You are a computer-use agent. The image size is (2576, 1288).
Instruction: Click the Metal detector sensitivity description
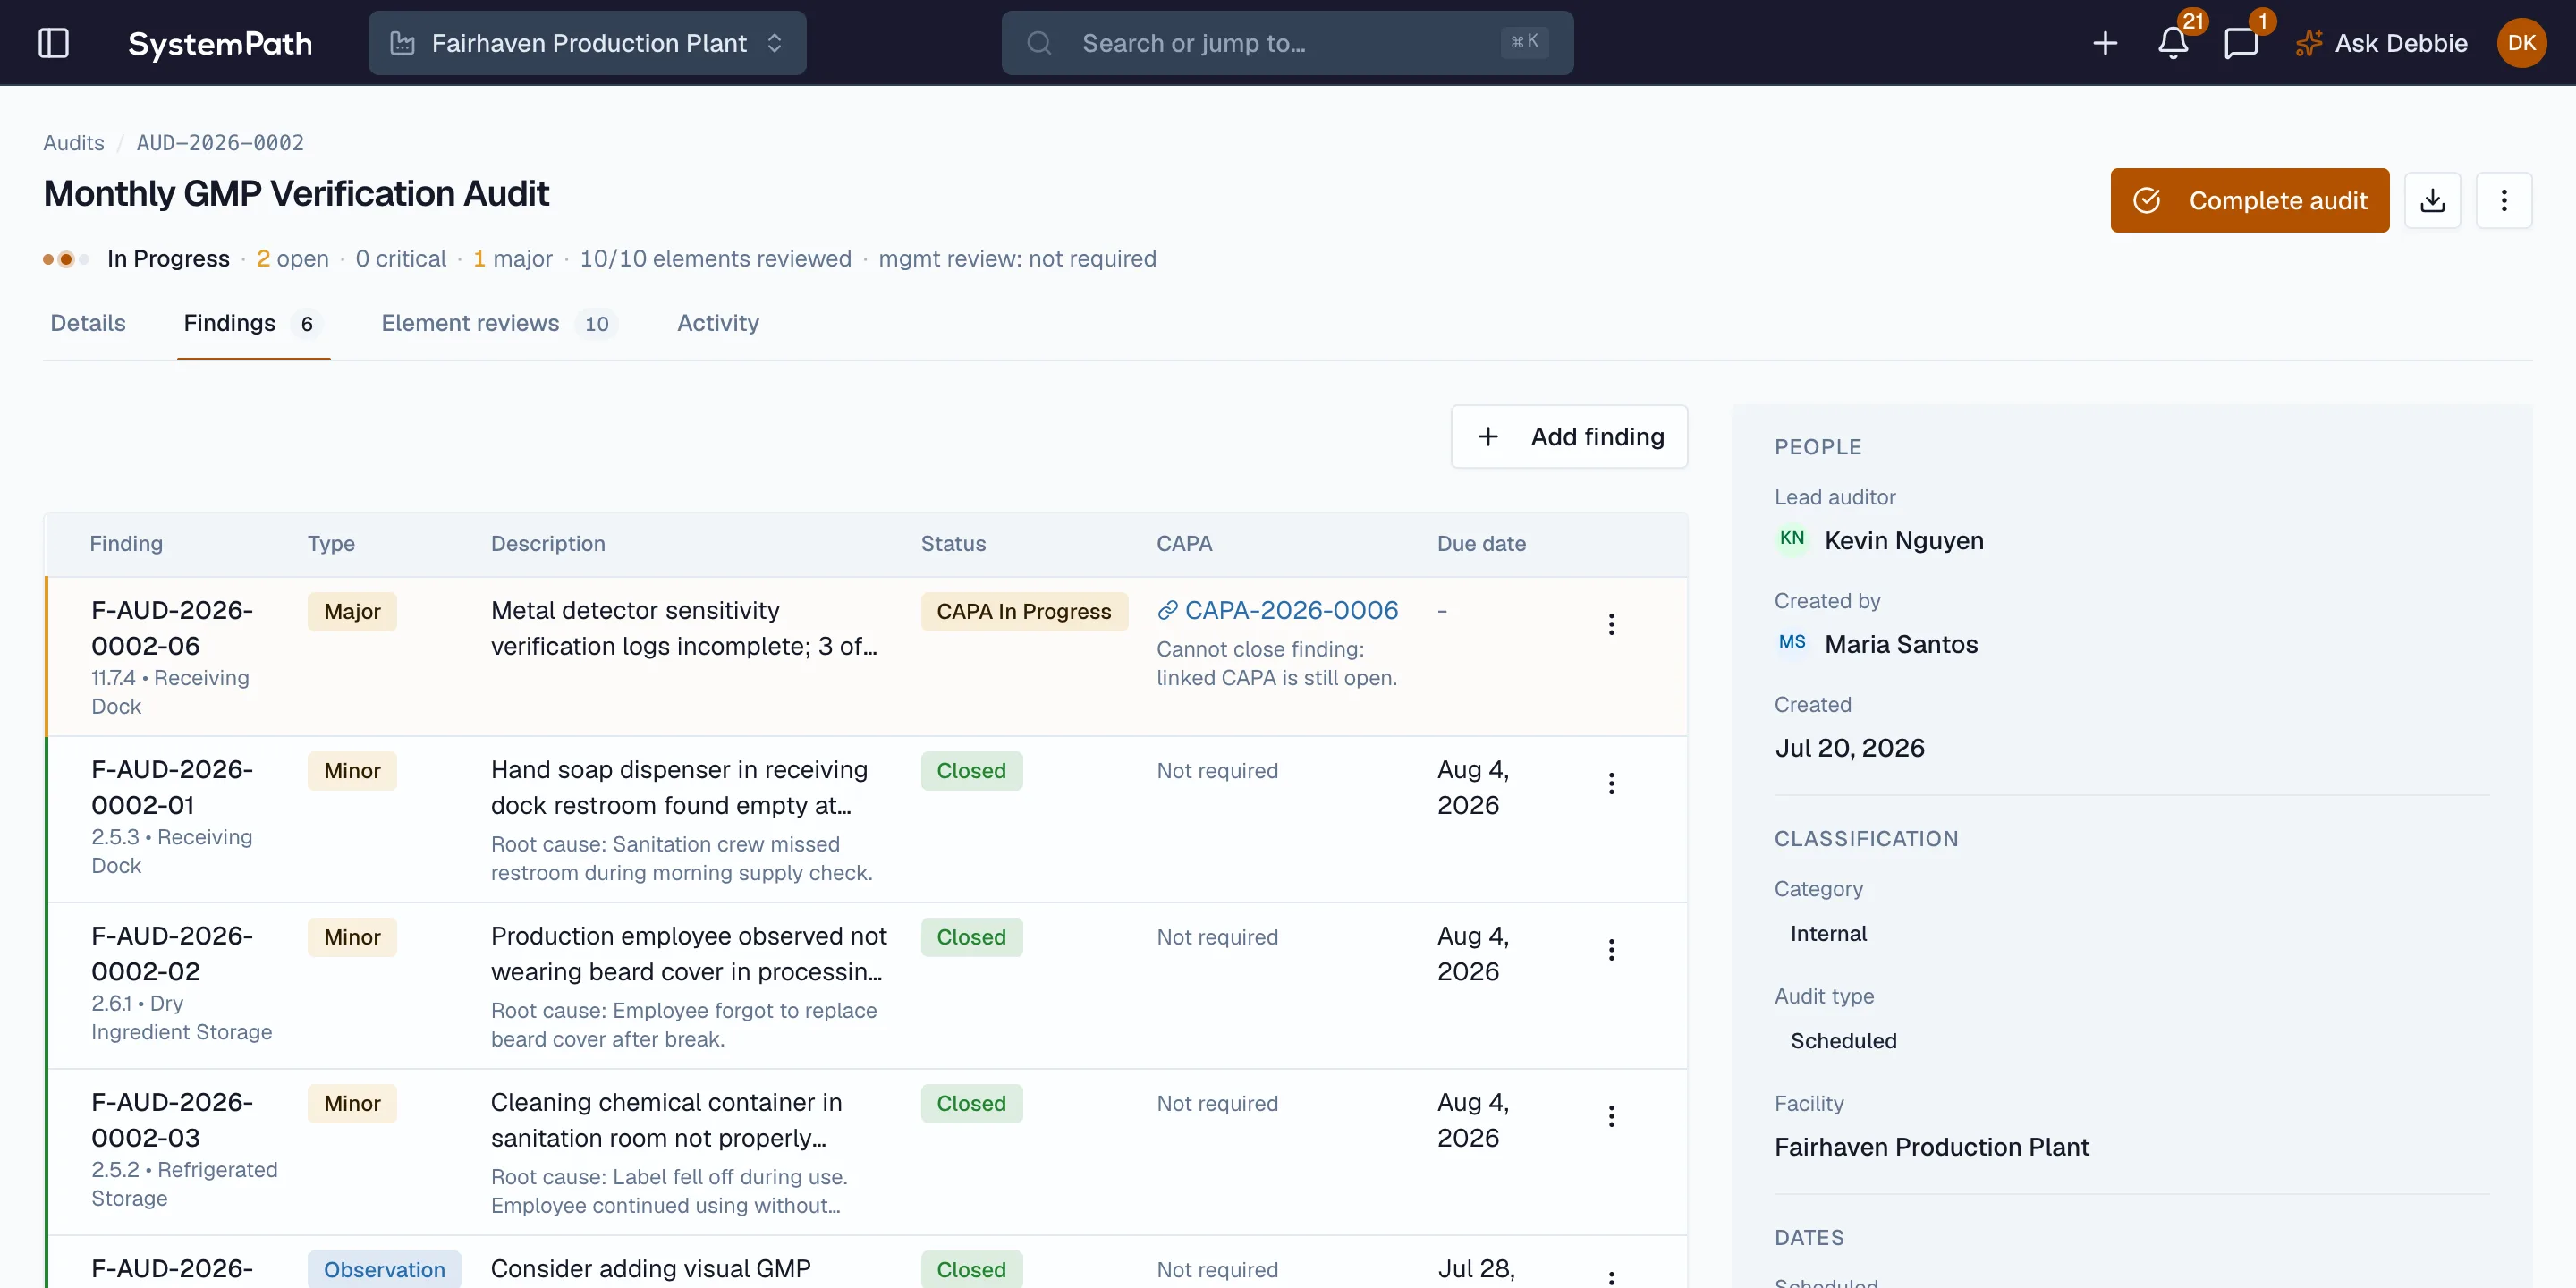(684, 628)
